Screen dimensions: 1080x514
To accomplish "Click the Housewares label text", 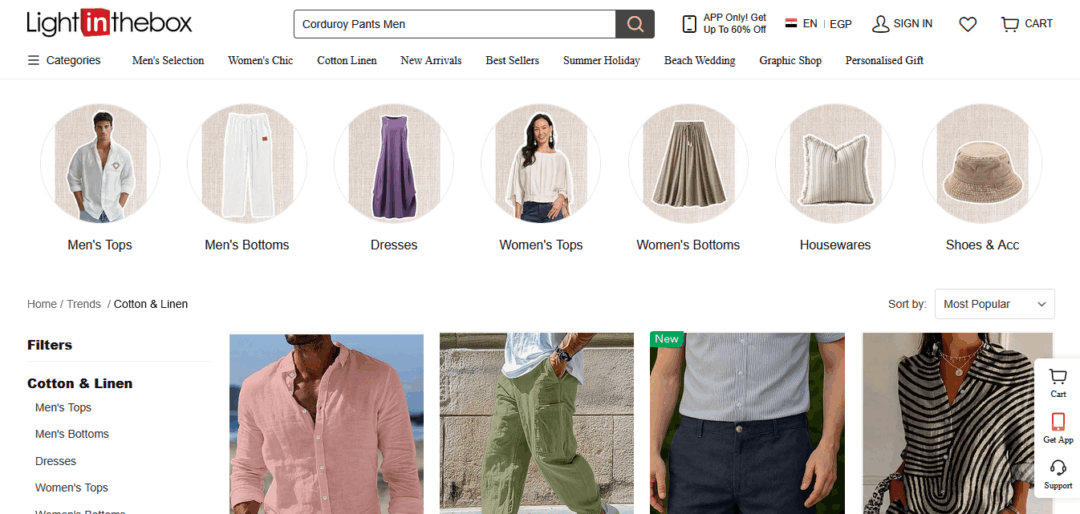I will [835, 245].
